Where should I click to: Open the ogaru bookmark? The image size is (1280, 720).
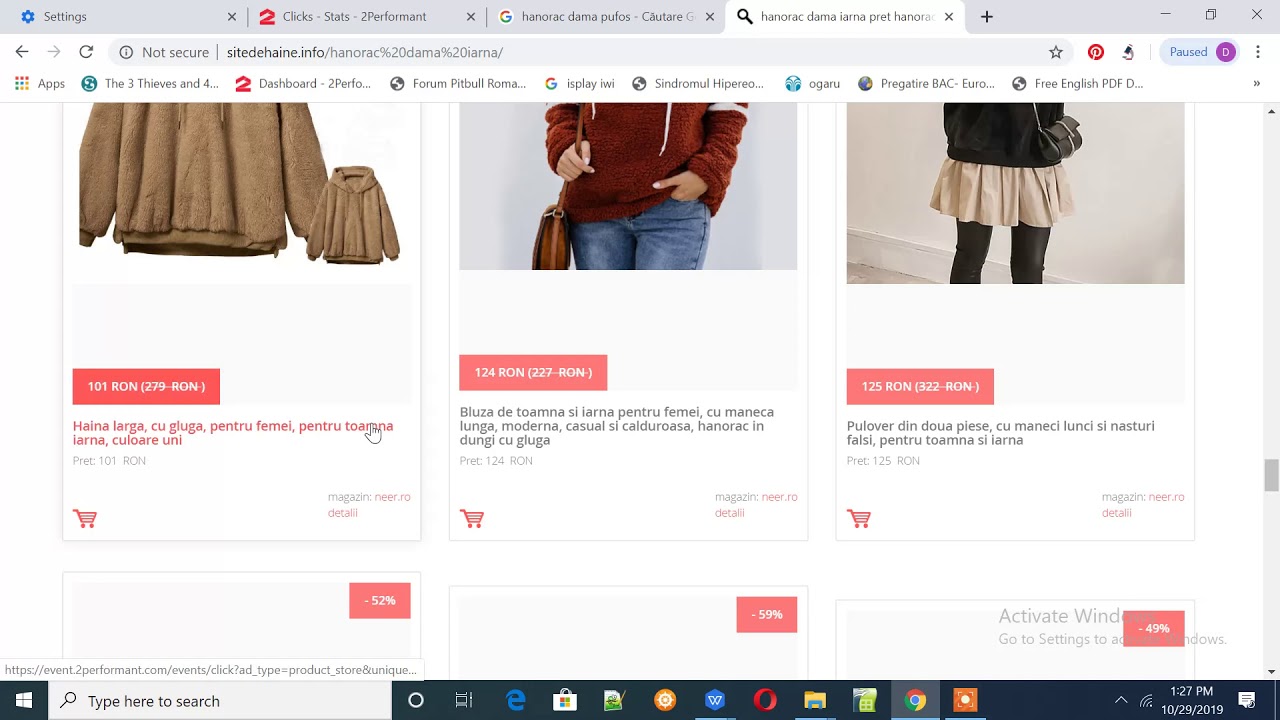tap(813, 84)
